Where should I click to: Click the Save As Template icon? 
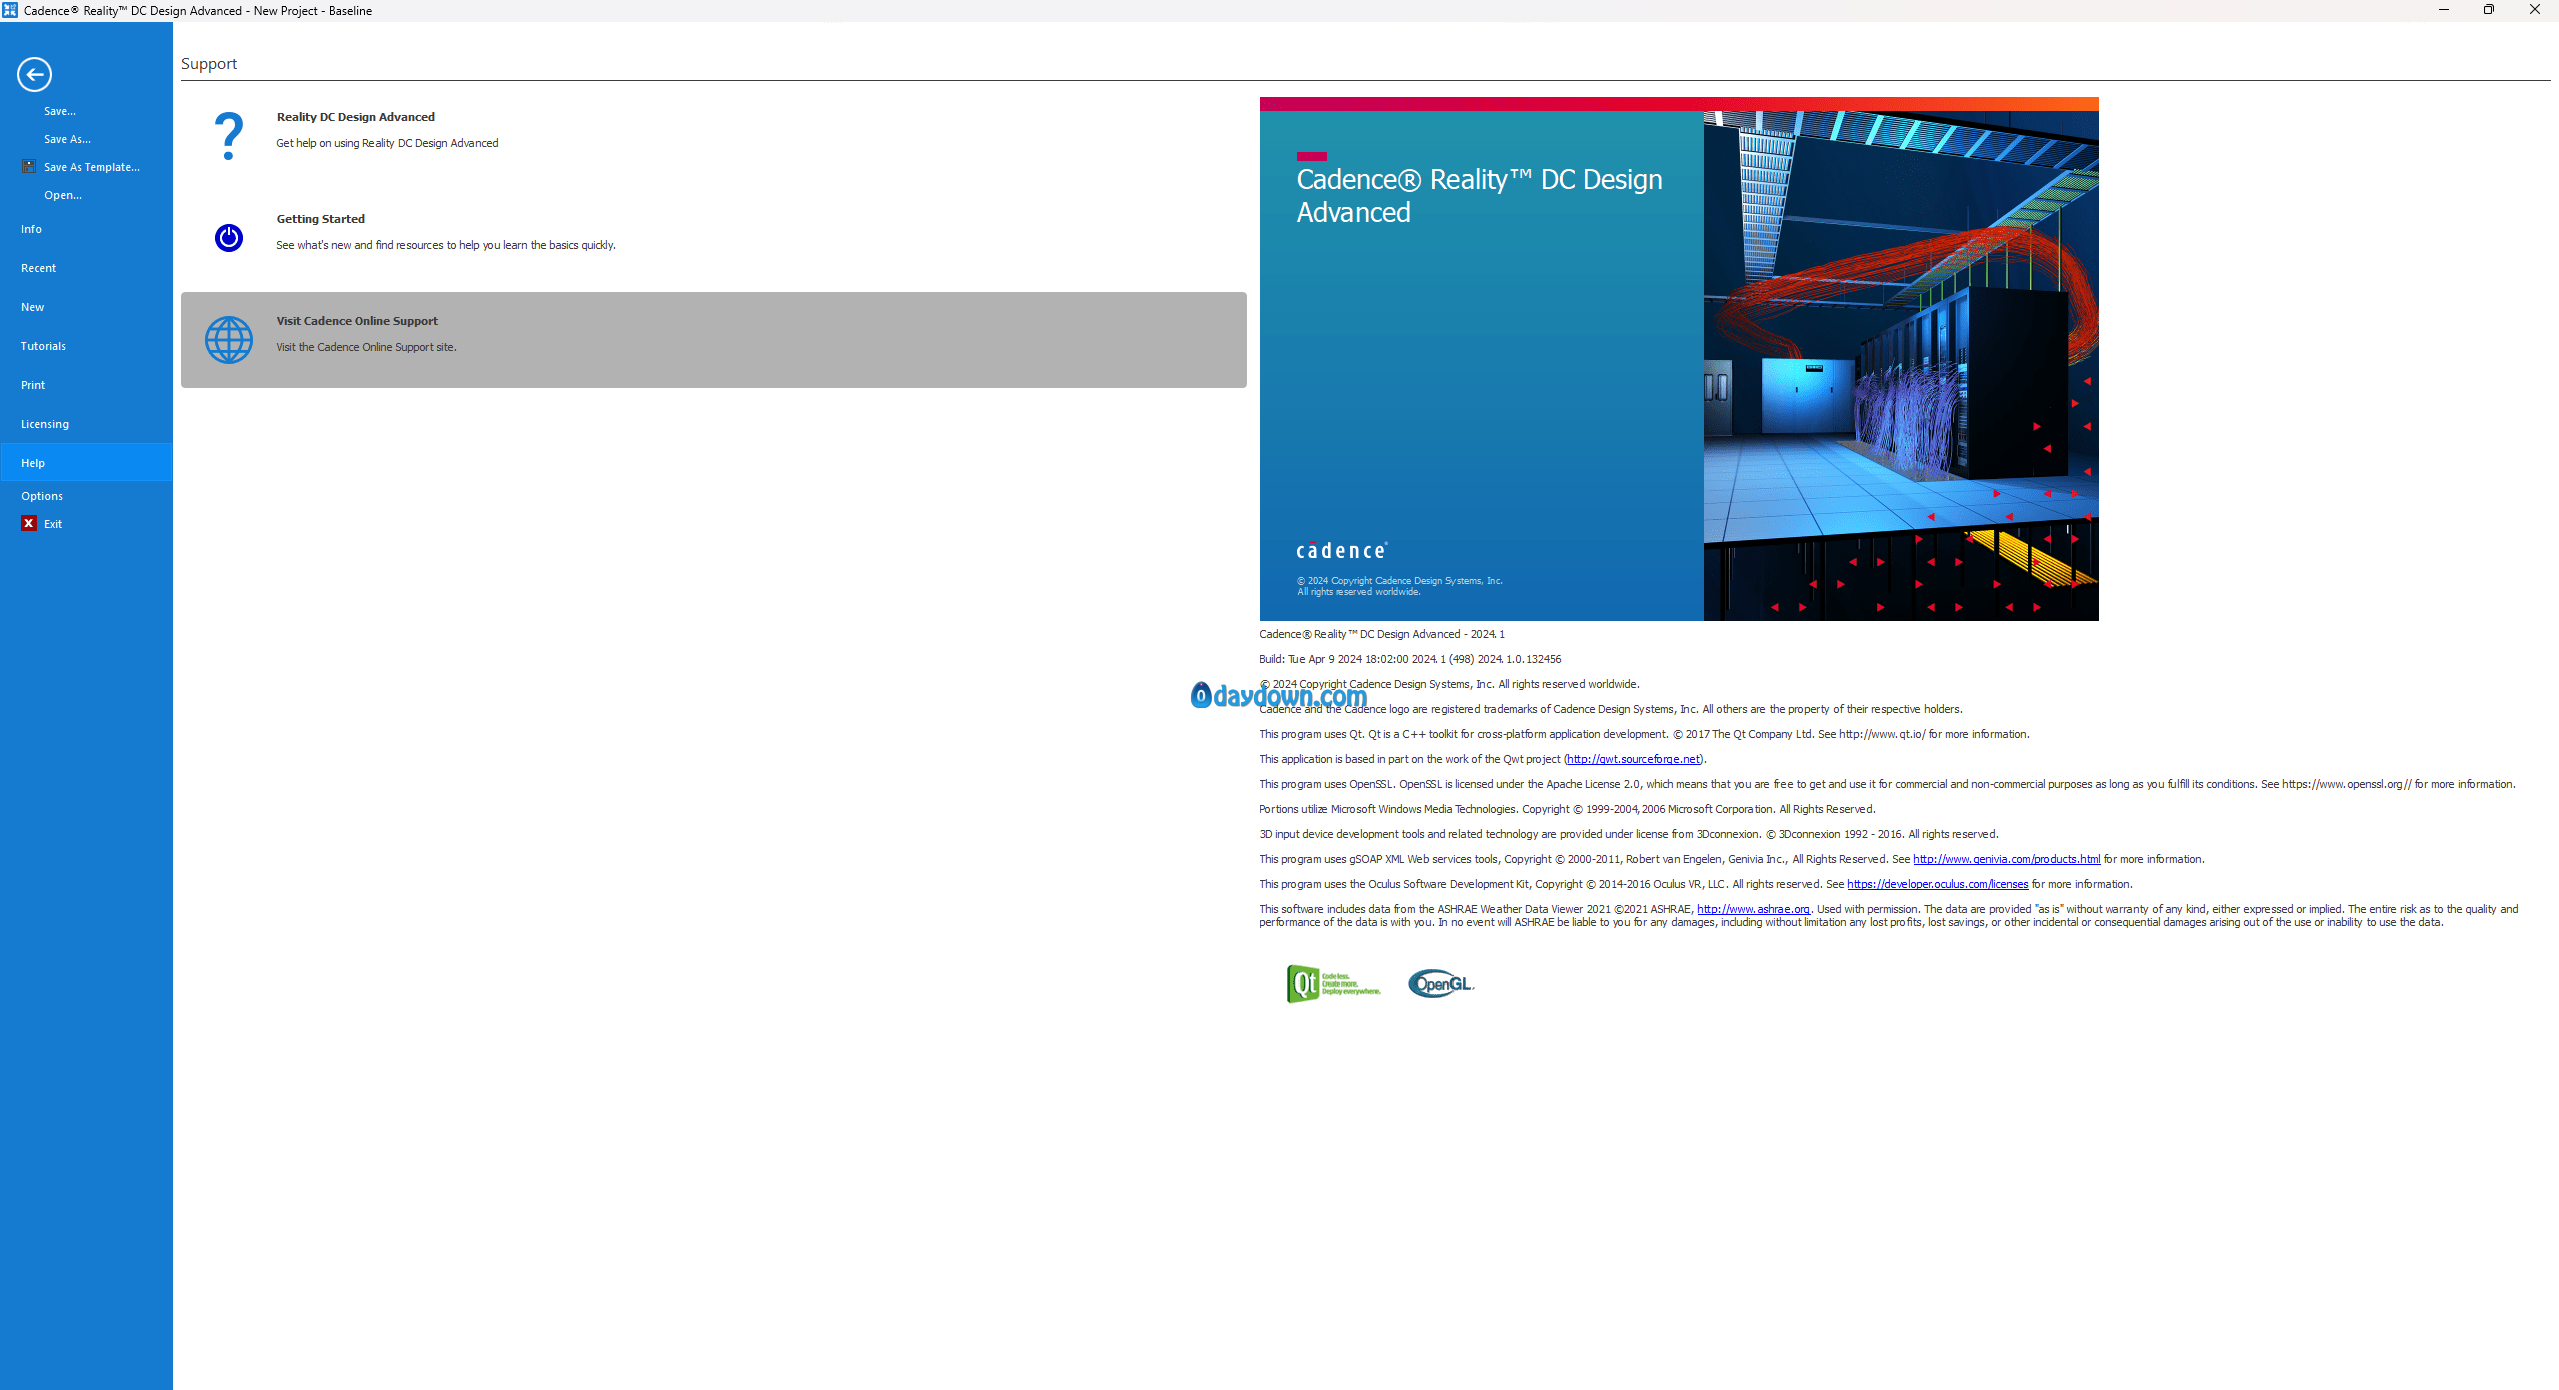click(x=29, y=167)
